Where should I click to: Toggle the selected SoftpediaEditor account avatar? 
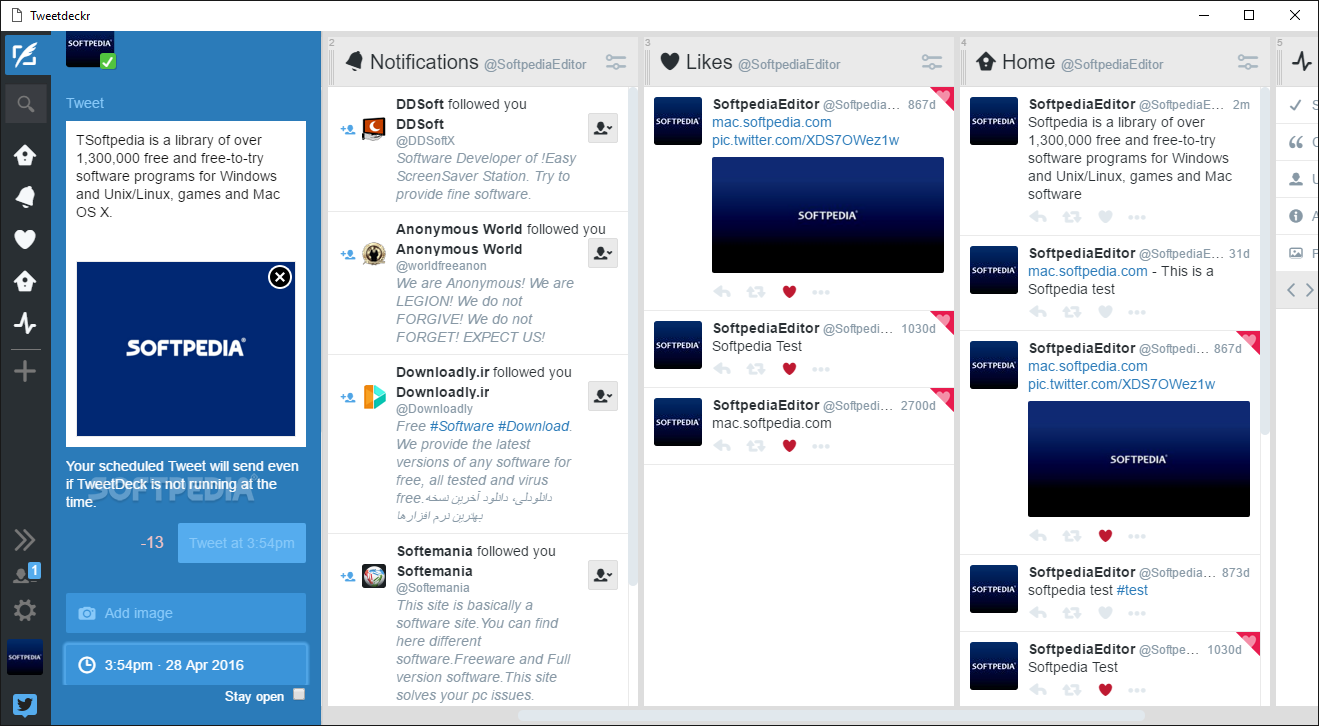(x=90, y=49)
